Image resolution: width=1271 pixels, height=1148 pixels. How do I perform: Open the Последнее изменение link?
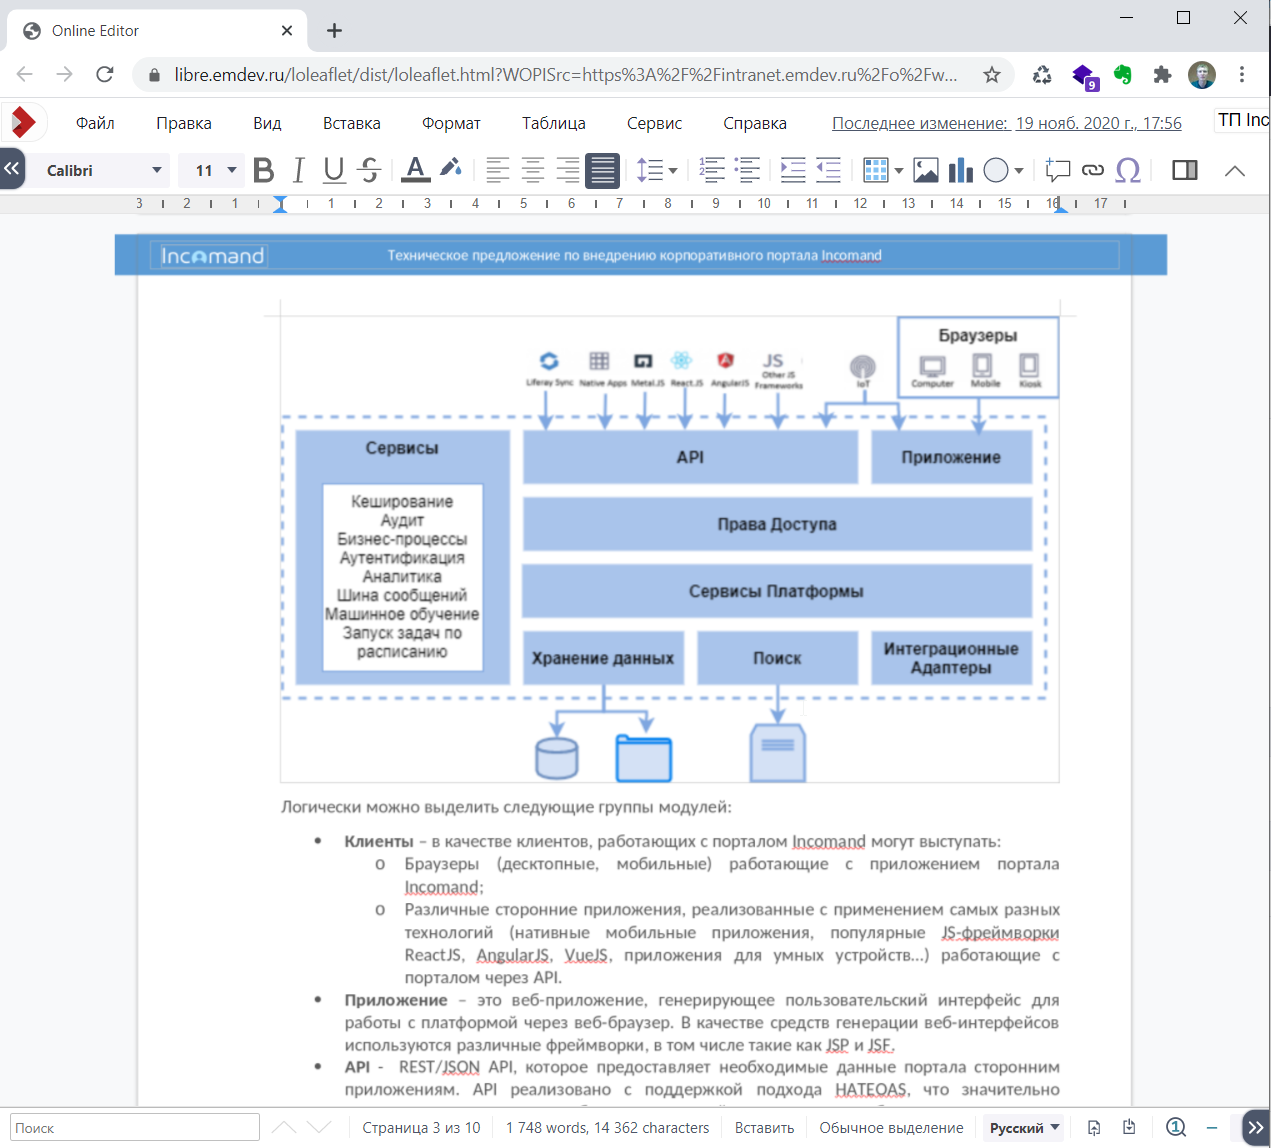tap(1007, 123)
